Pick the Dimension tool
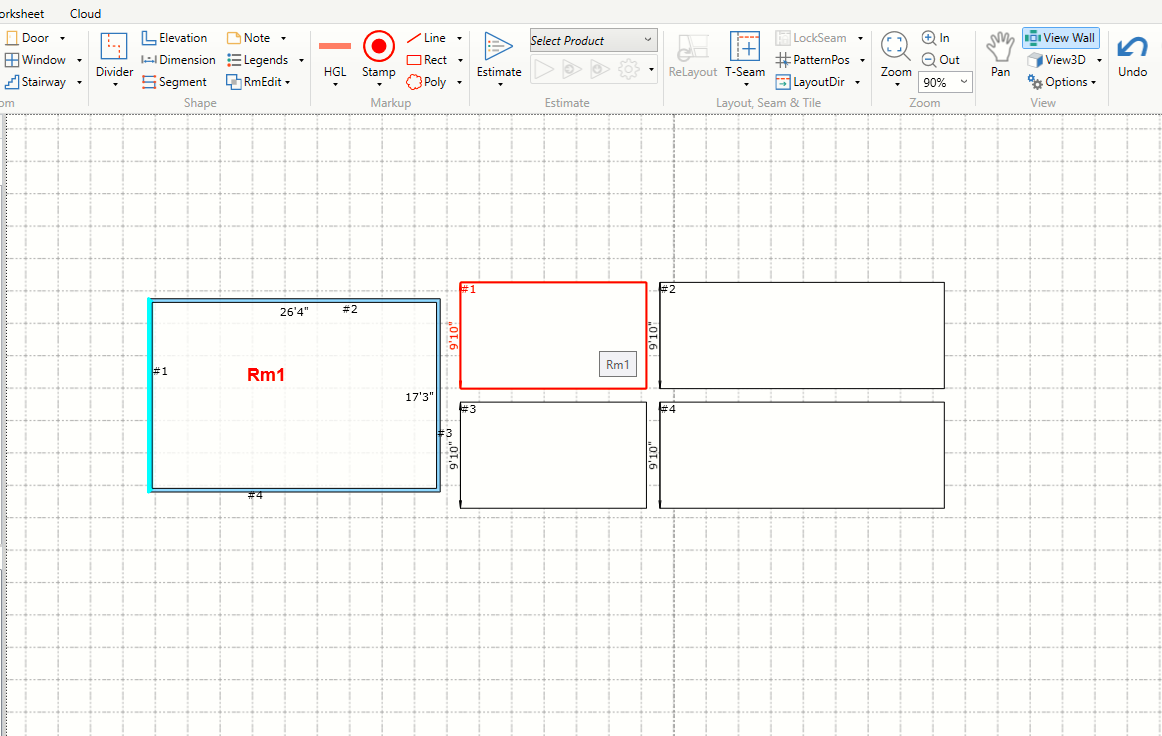 (178, 60)
